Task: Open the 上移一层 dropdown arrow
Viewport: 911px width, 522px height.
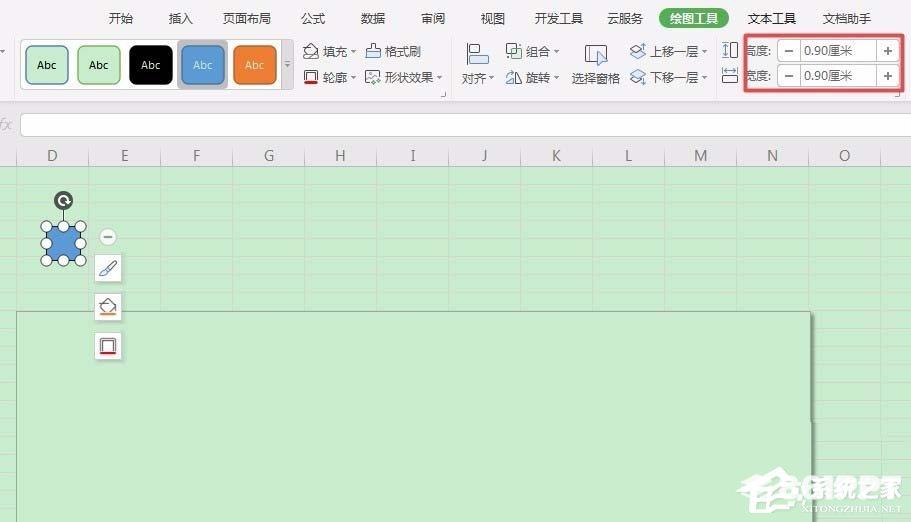Action: pos(705,52)
